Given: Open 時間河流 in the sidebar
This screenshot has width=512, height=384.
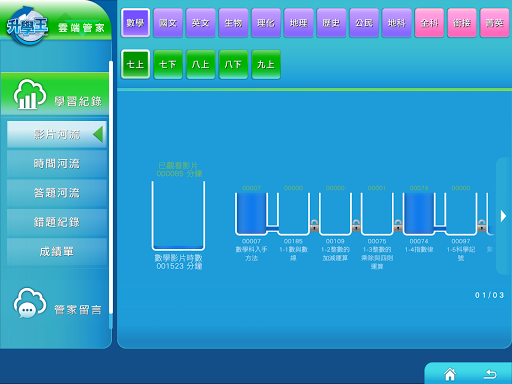Looking at the screenshot, I should click(57, 164).
